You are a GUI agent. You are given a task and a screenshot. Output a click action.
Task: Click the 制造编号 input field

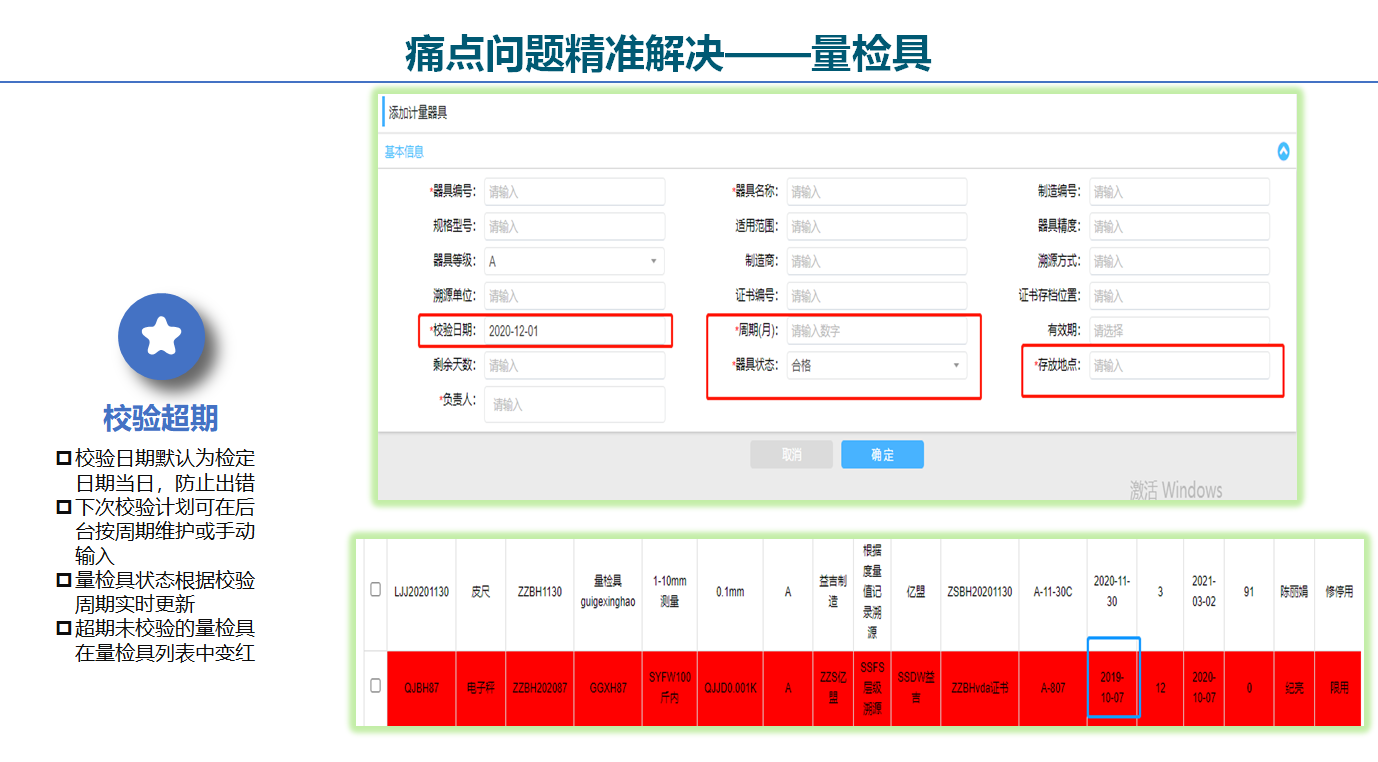point(1179,192)
